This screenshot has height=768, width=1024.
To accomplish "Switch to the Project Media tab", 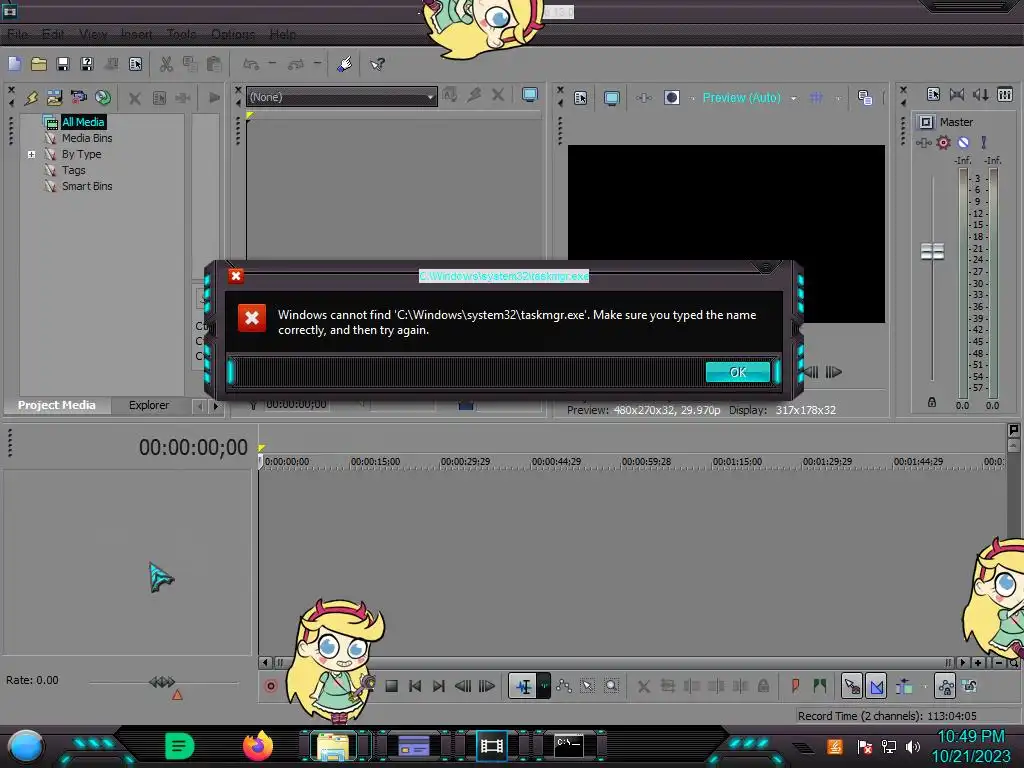I will 57,405.
